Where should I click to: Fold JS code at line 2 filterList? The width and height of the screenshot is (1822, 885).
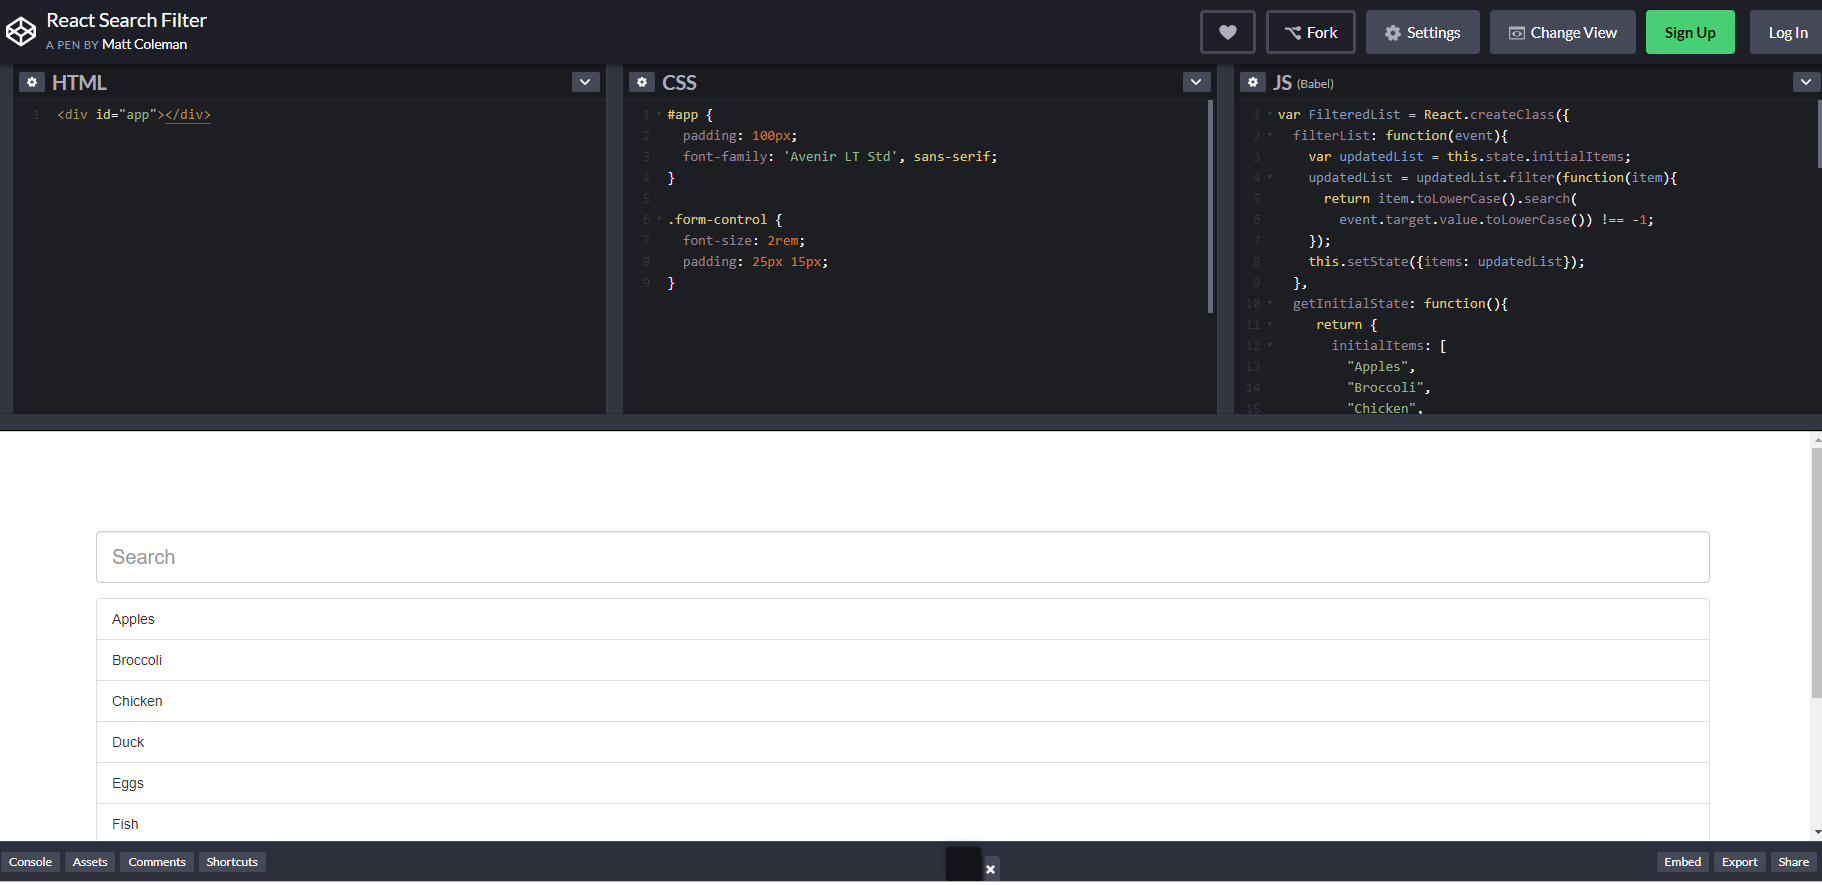(x=1270, y=136)
